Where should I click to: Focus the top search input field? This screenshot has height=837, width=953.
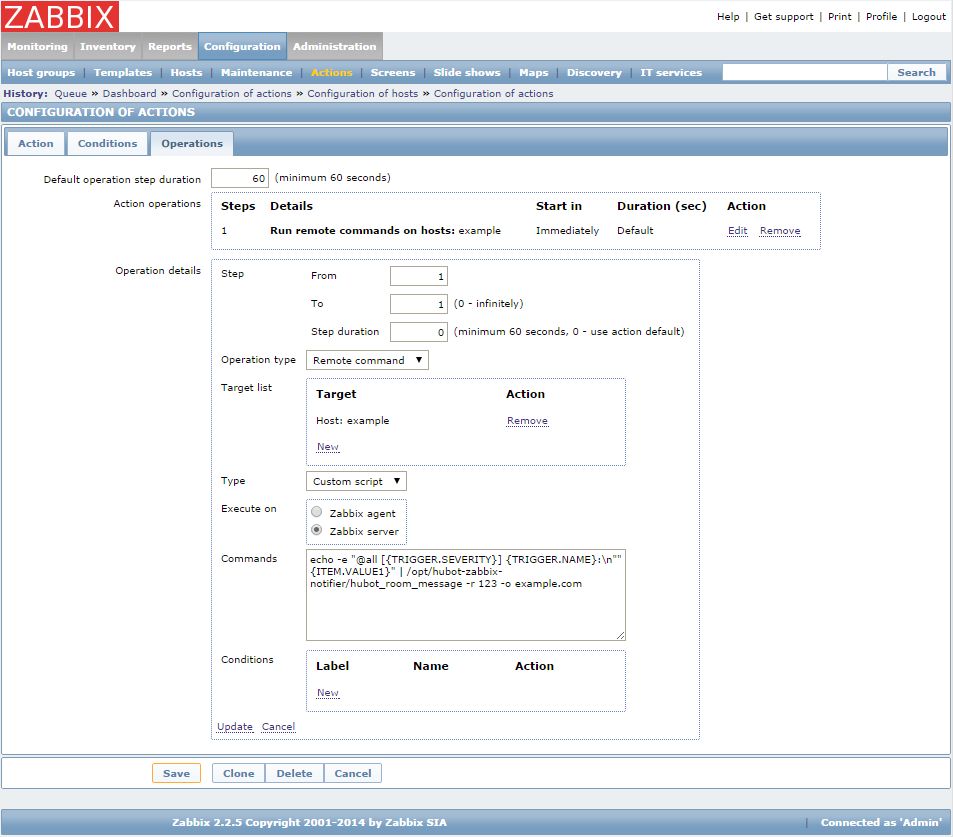[x=805, y=72]
